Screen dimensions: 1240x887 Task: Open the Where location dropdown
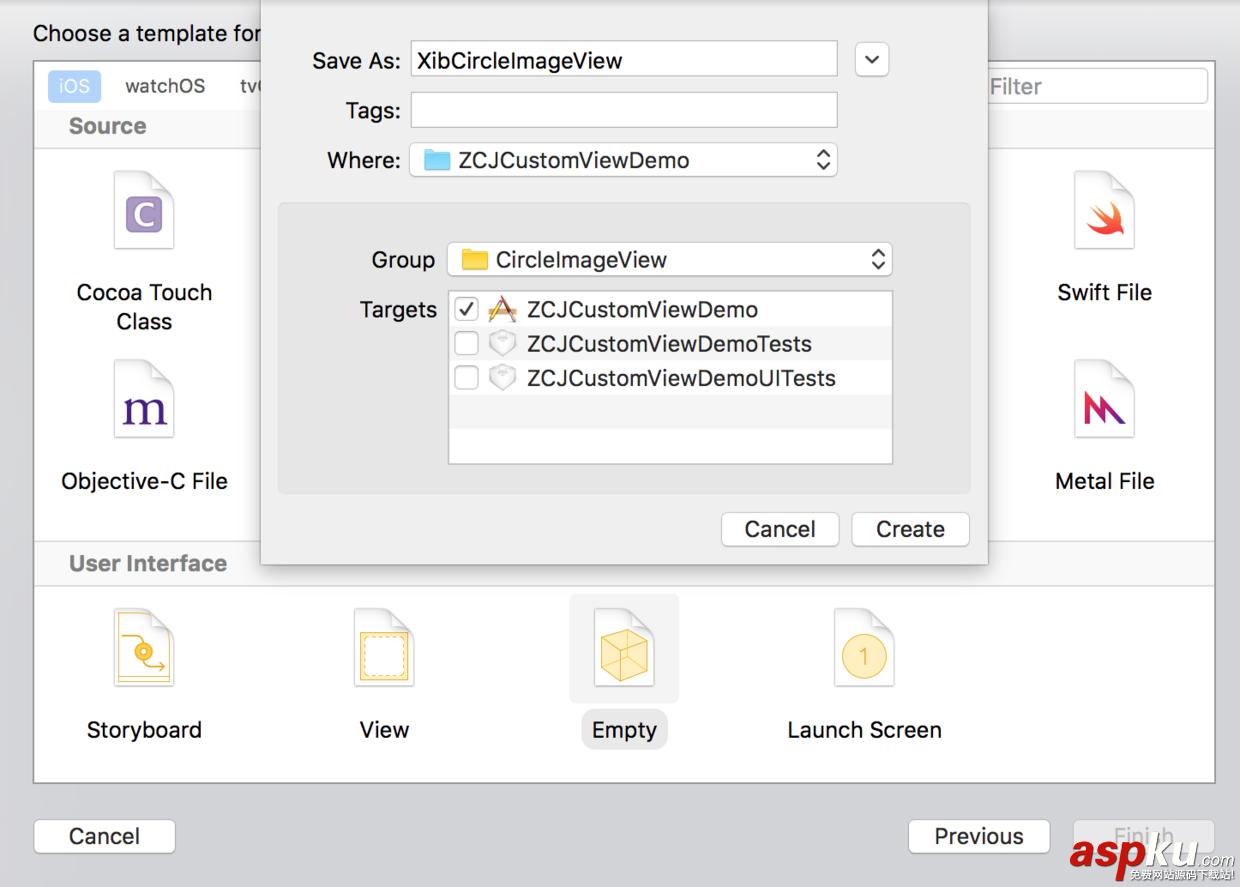pos(622,160)
